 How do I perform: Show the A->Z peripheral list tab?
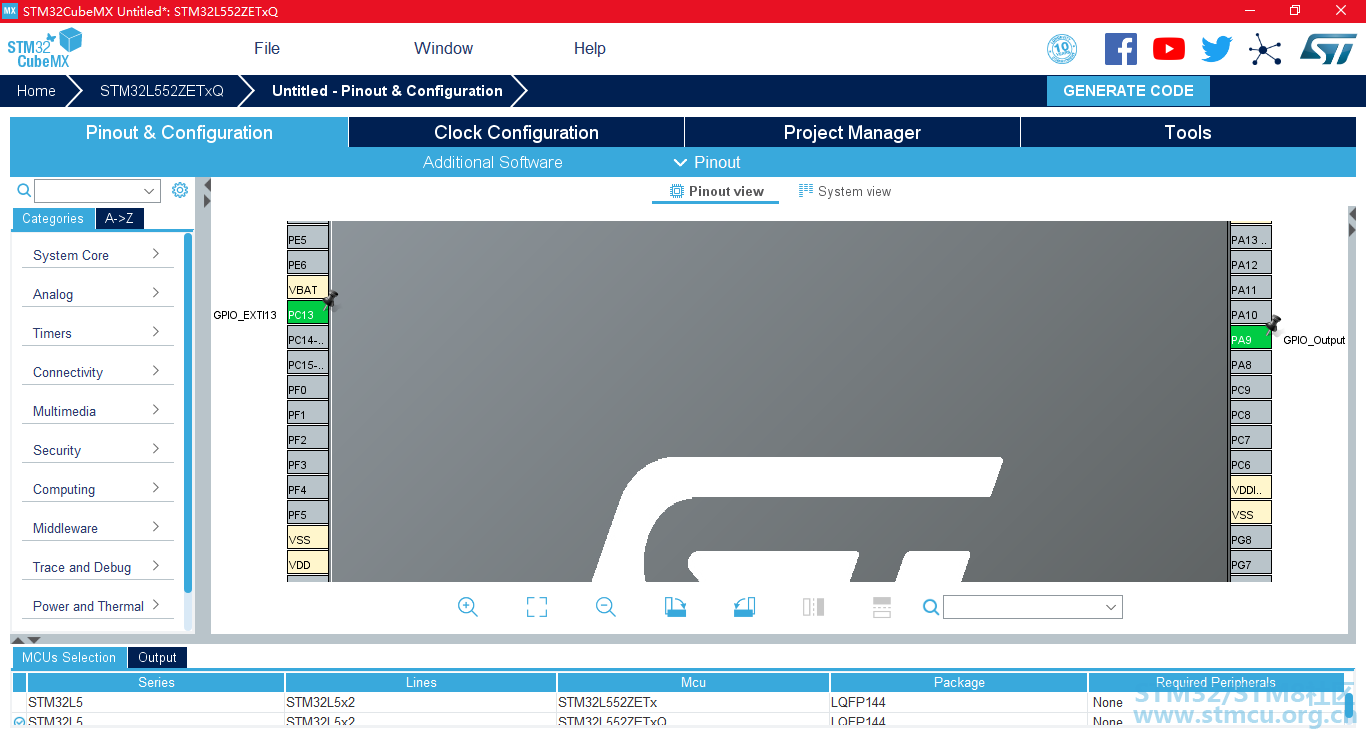[119, 218]
